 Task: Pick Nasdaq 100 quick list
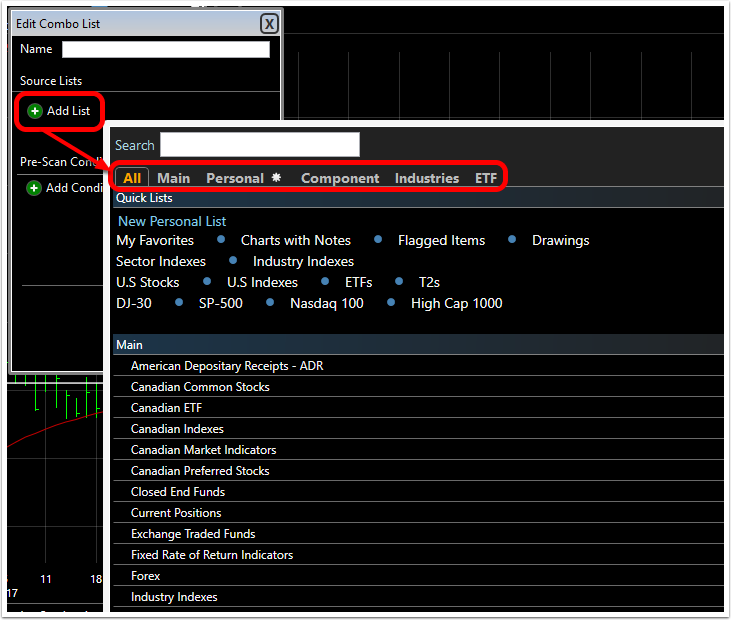(327, 303)
